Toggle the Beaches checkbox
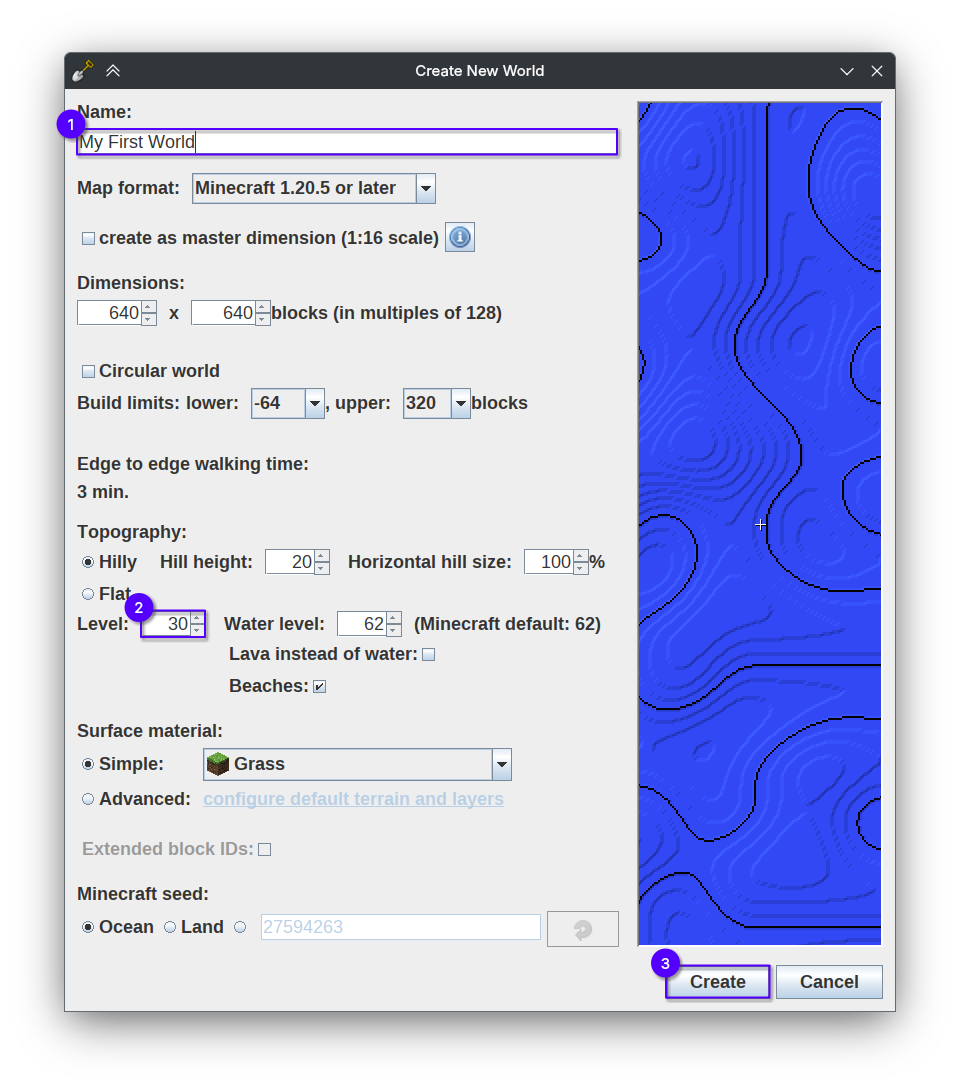Image resolution: width=960 pixels, height=1088 pixels. coord(319,686)
